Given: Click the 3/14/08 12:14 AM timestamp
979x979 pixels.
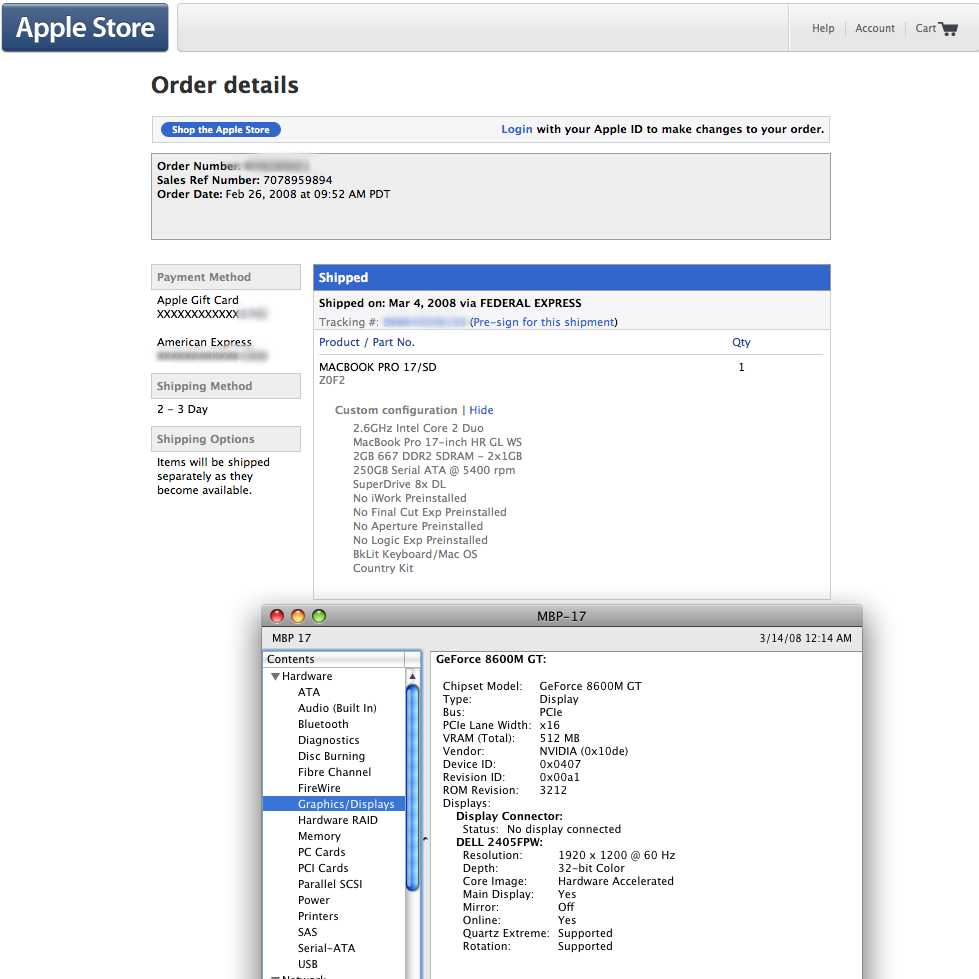Looking at the screenshot, I should pos(805,638).
